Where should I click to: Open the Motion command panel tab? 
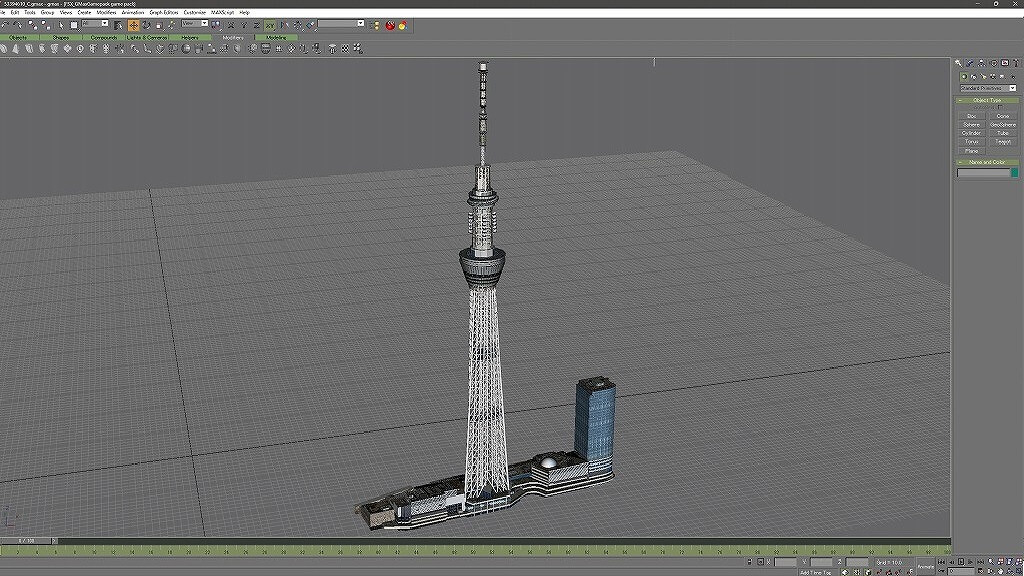[x=993, y=63]
